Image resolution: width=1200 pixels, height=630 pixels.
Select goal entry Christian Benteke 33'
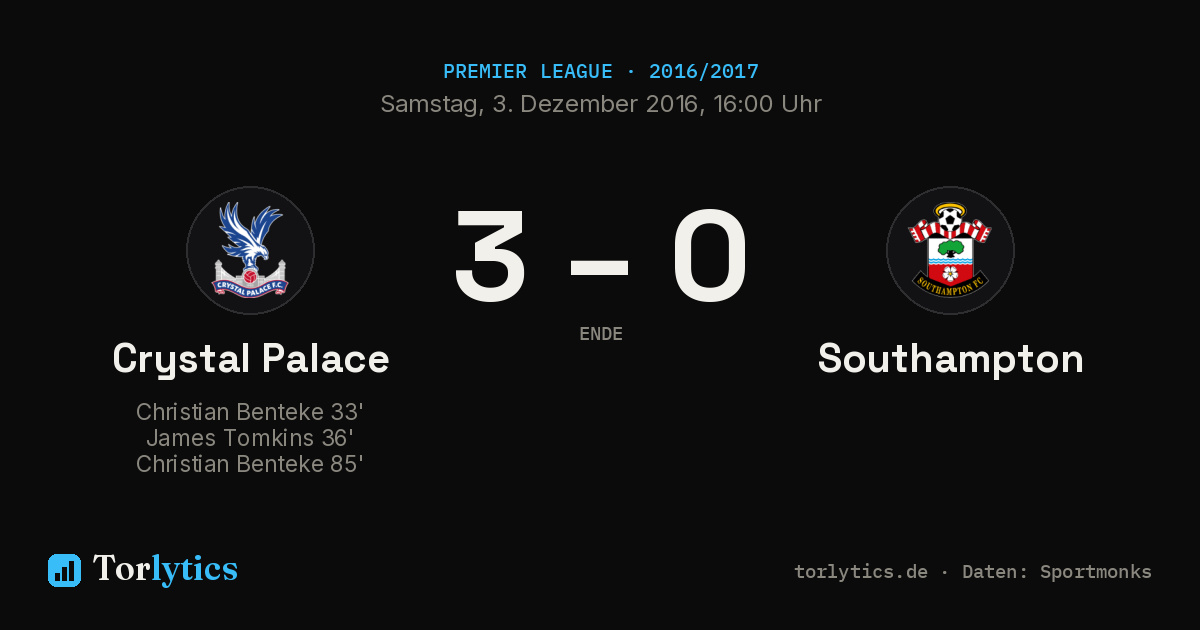click(x=250, y=412)
